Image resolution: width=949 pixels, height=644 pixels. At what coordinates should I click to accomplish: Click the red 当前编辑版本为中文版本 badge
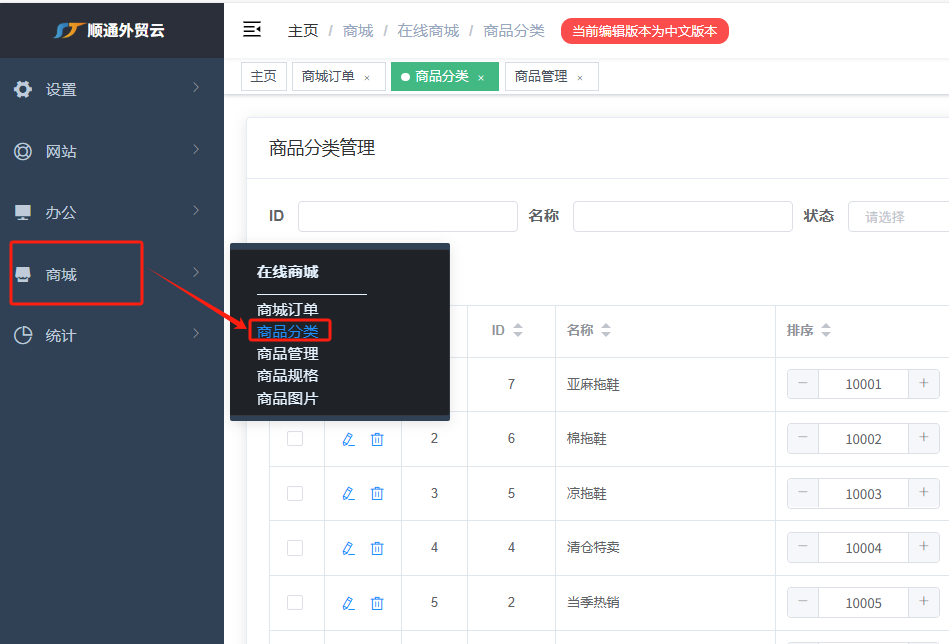(645, 31)
